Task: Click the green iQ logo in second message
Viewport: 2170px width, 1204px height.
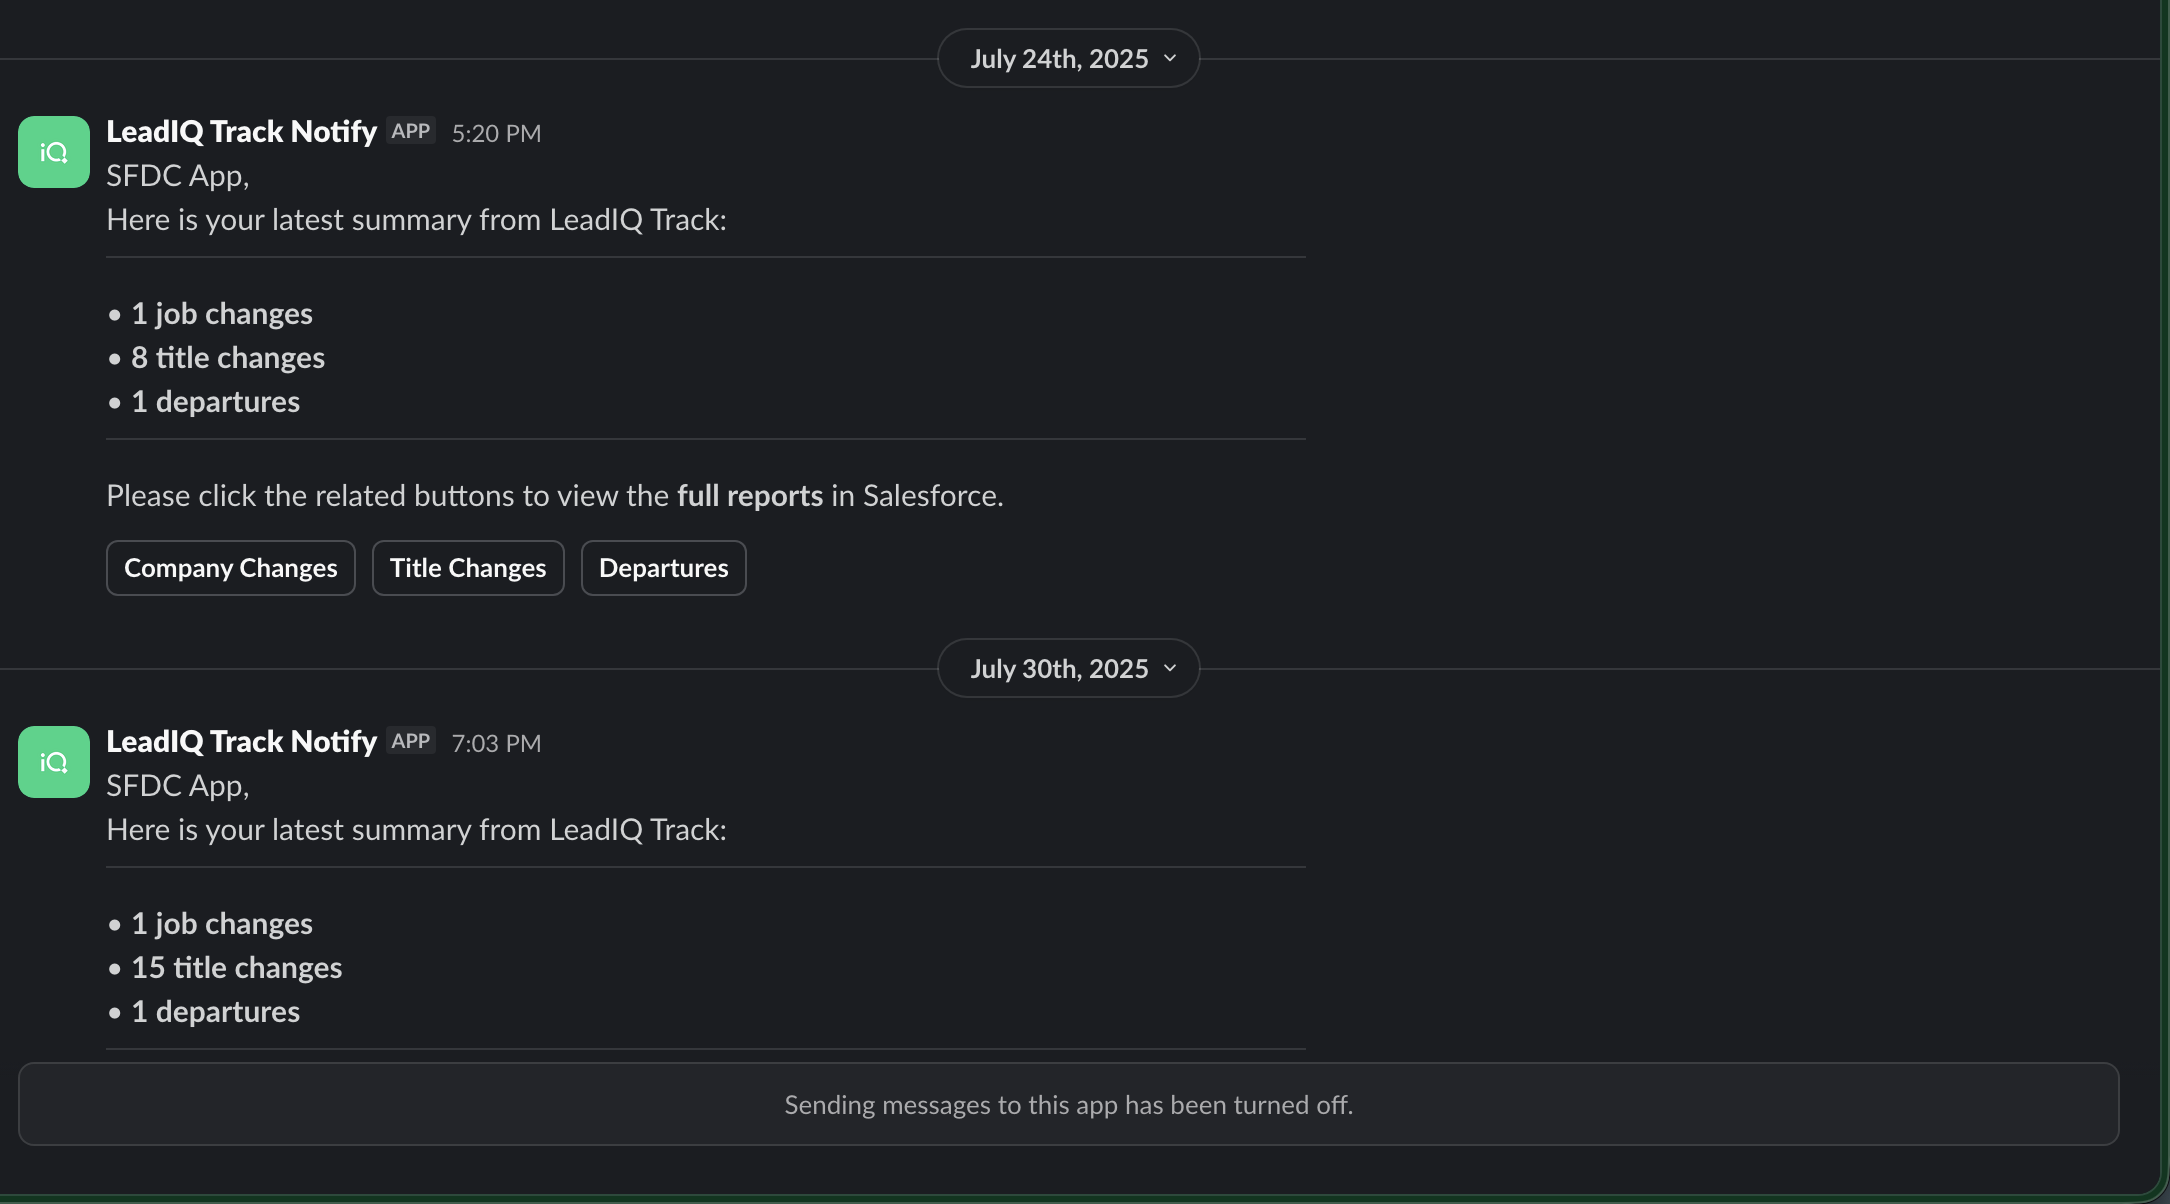Action: (x=53, y=761)
